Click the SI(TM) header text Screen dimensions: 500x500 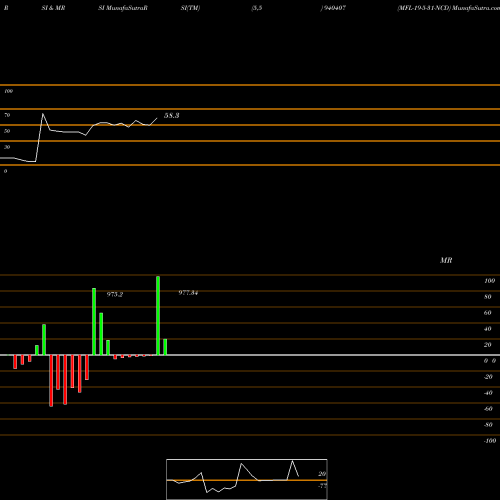pos(190,8)
